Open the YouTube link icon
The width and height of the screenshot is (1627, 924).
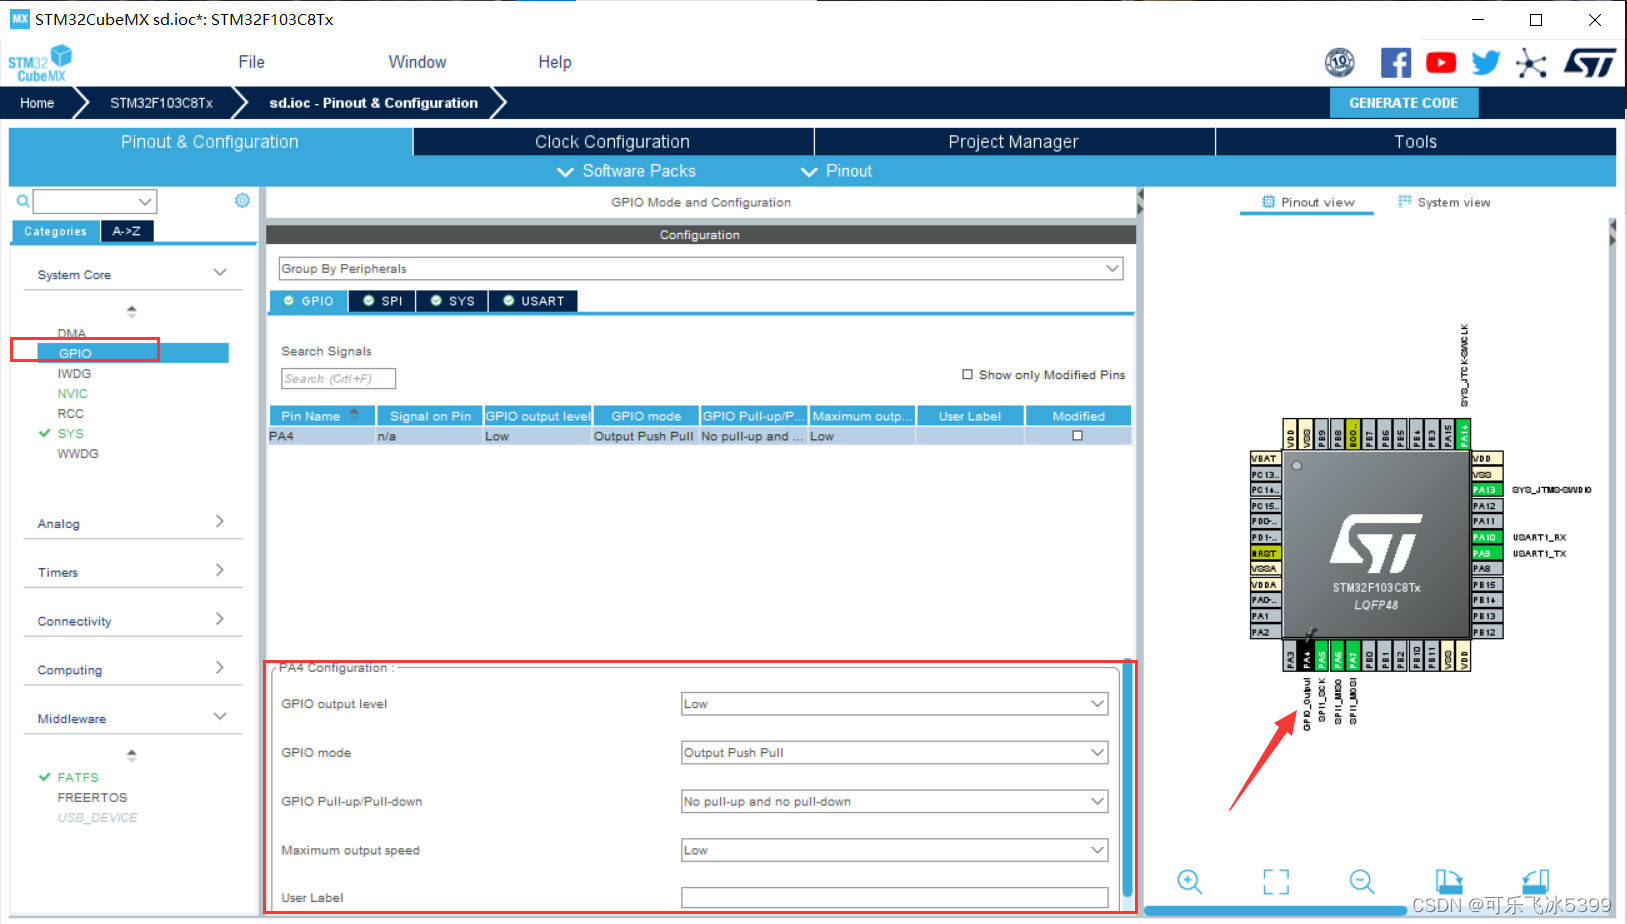[1441, 63]
